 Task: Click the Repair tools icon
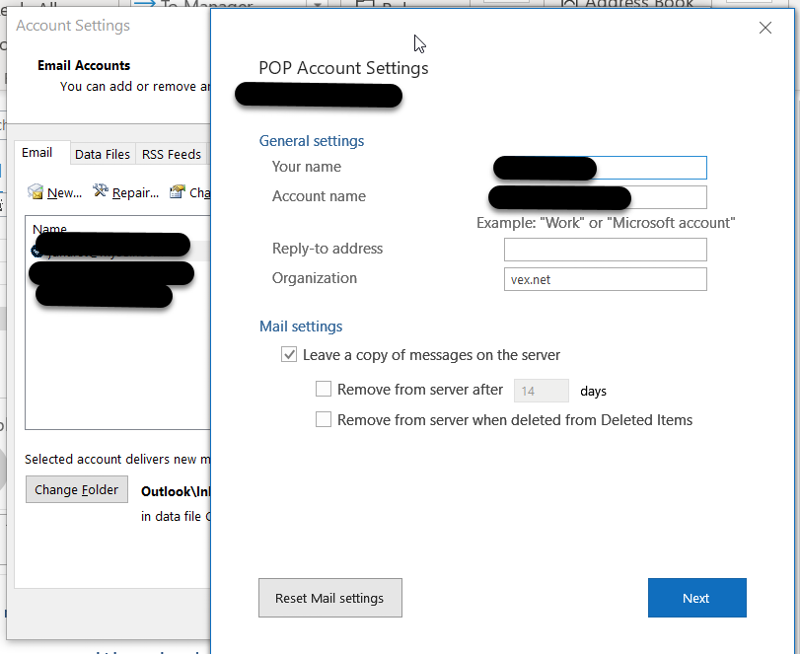tap(101, 192)
